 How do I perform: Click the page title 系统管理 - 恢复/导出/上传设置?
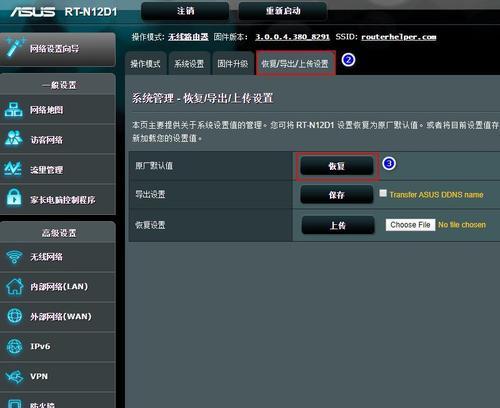pyautogui.click(x=203, y=98)
